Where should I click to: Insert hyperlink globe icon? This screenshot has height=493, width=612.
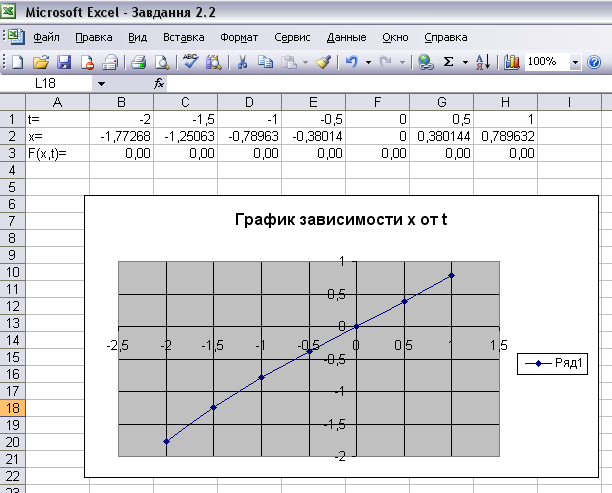point(425,62)
